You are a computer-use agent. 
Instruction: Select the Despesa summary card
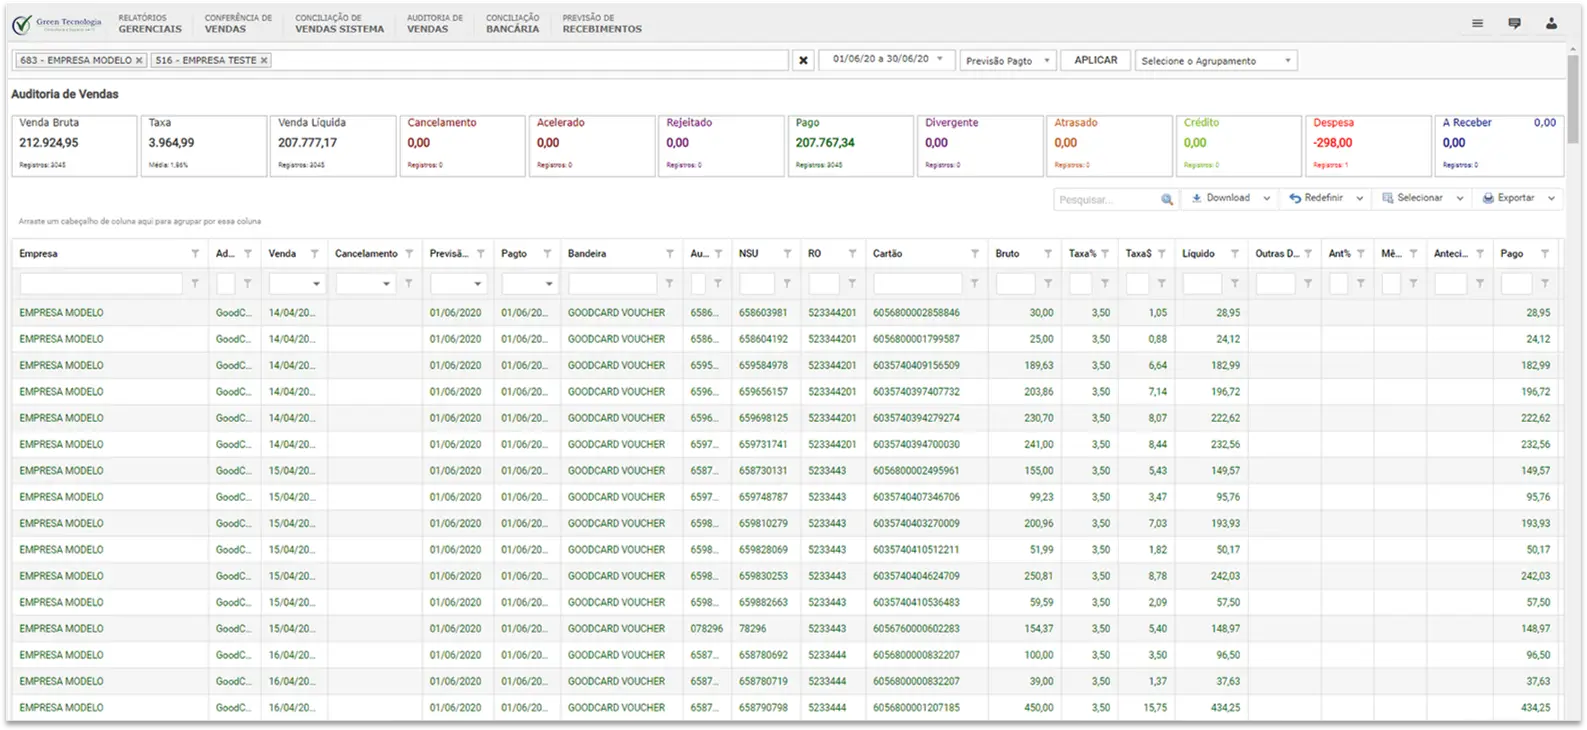point(1368,146)
